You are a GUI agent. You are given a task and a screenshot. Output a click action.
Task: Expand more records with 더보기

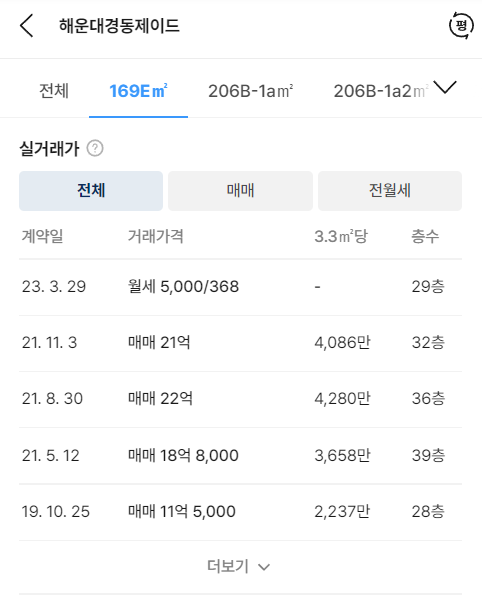pos(239,566)
